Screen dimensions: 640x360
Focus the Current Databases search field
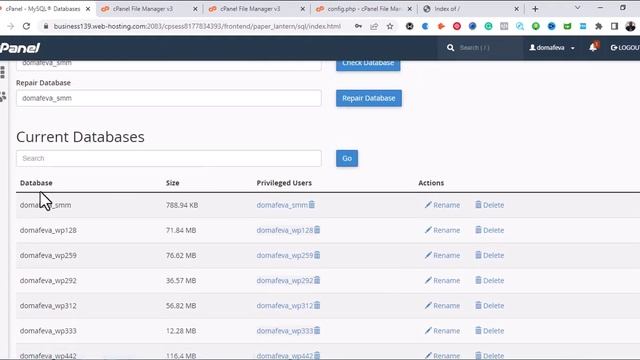pos(169,158)
